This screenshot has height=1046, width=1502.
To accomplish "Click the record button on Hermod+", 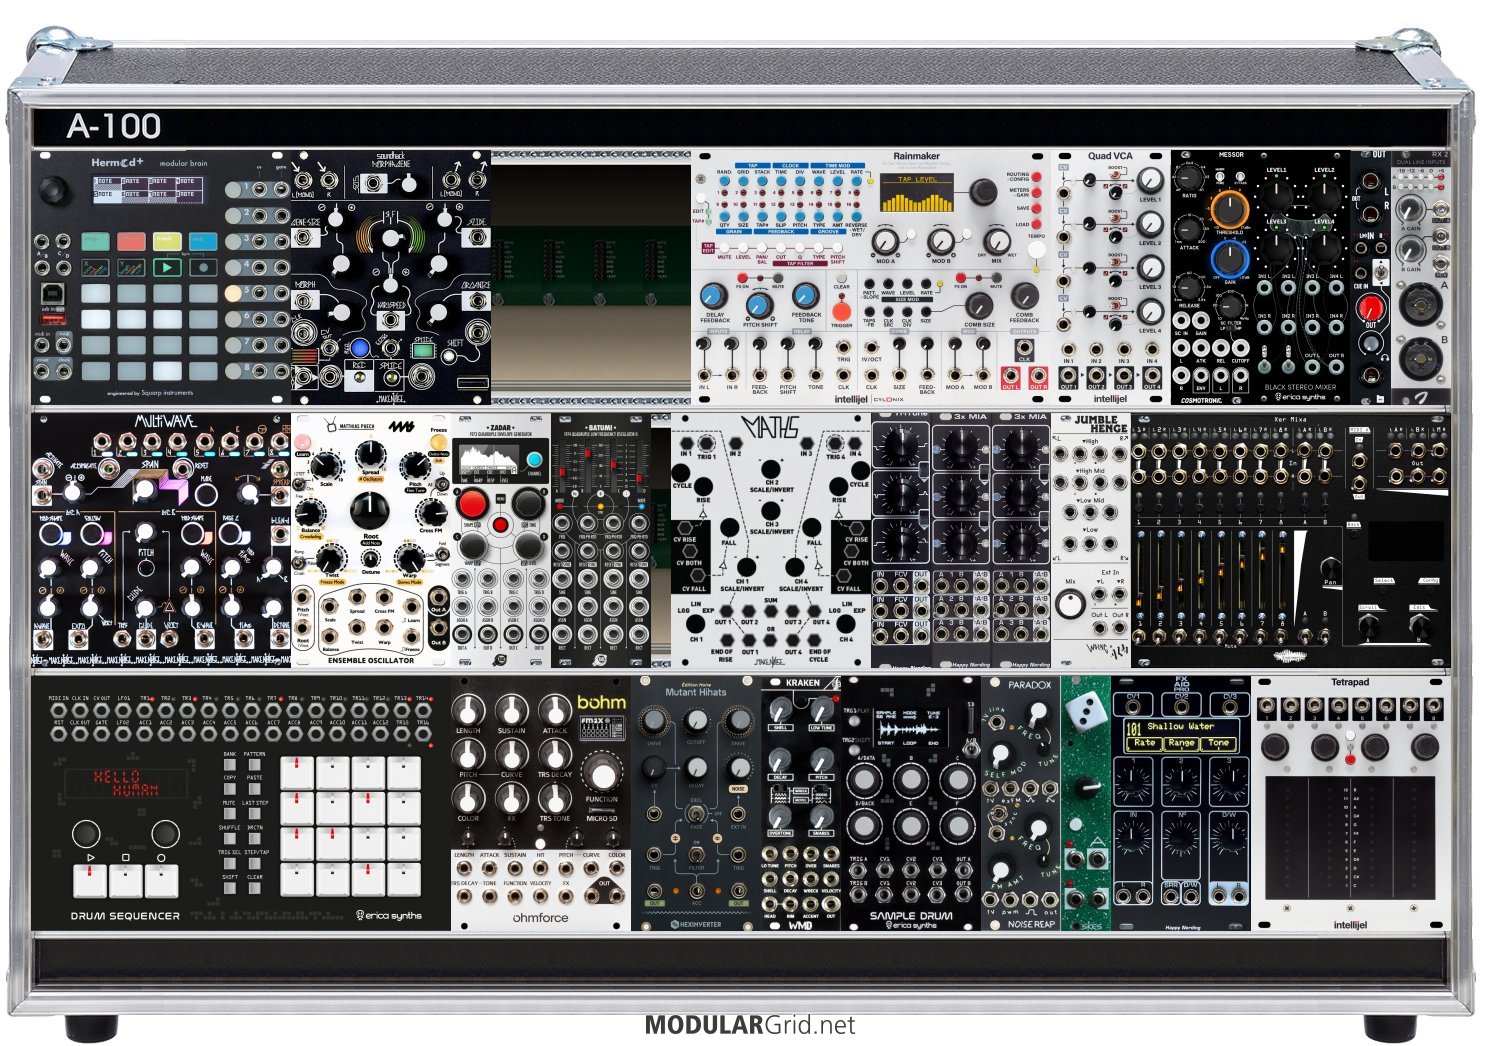I will pos(203,268).
